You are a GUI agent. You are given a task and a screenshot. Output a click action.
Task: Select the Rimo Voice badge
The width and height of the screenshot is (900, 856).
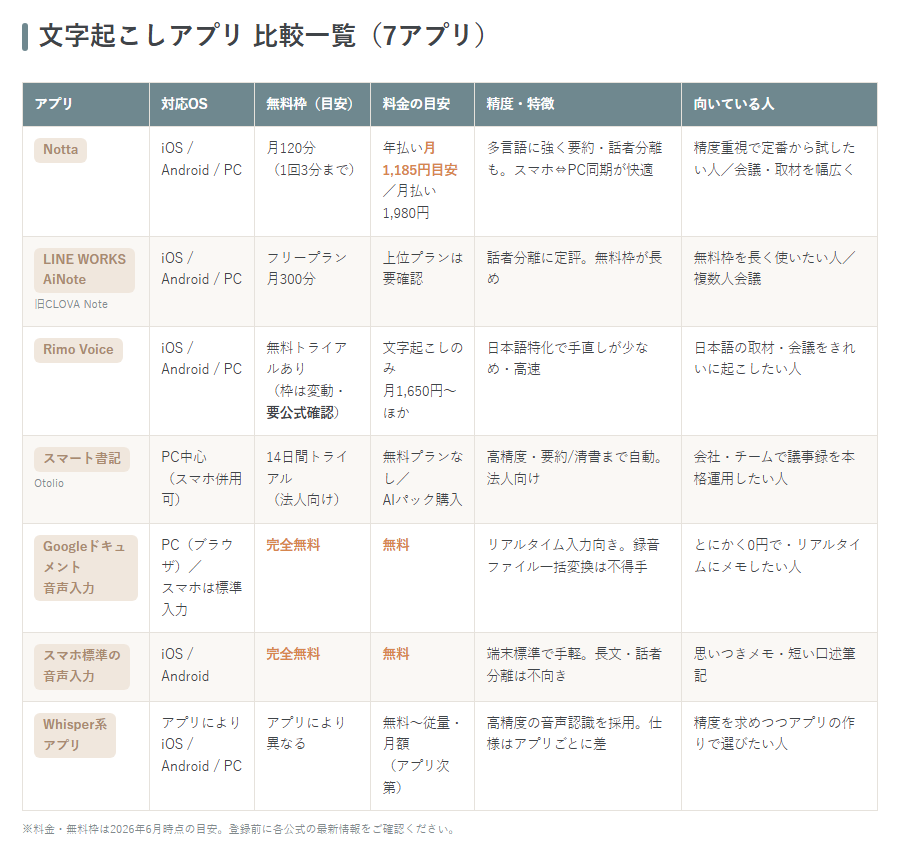78,350
